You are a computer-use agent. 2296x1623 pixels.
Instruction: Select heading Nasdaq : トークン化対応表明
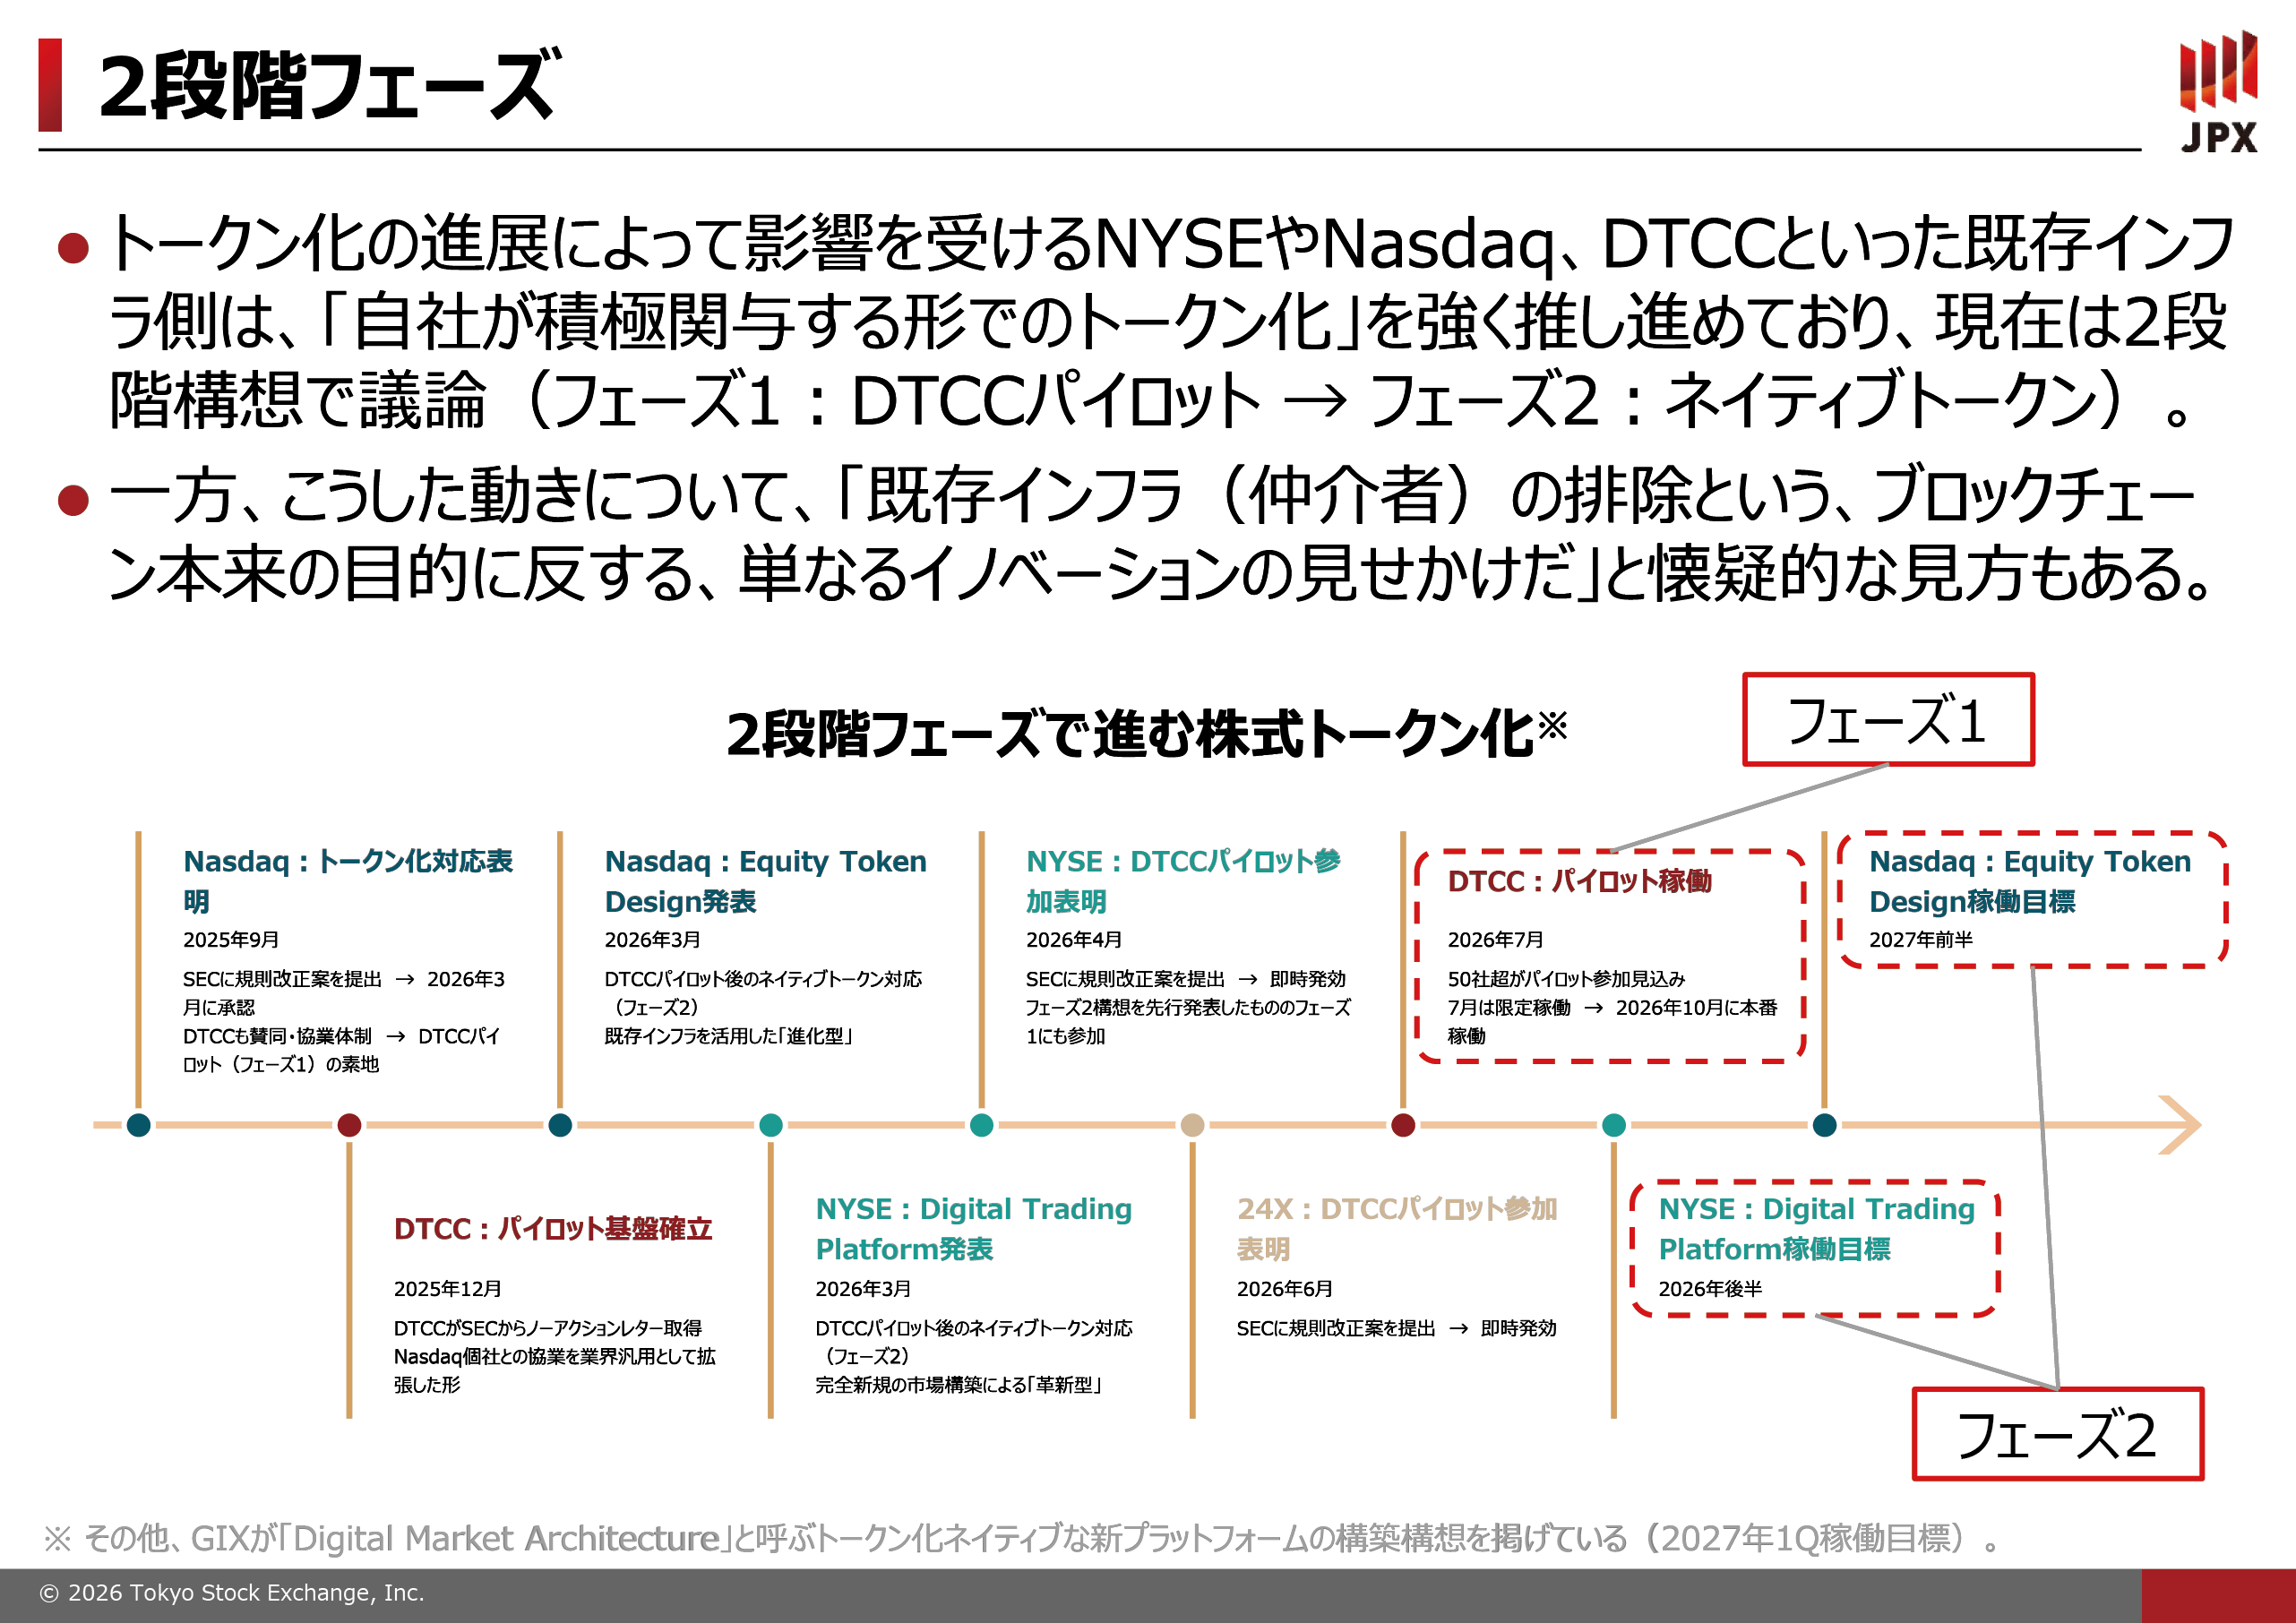[x=348, y=881]
